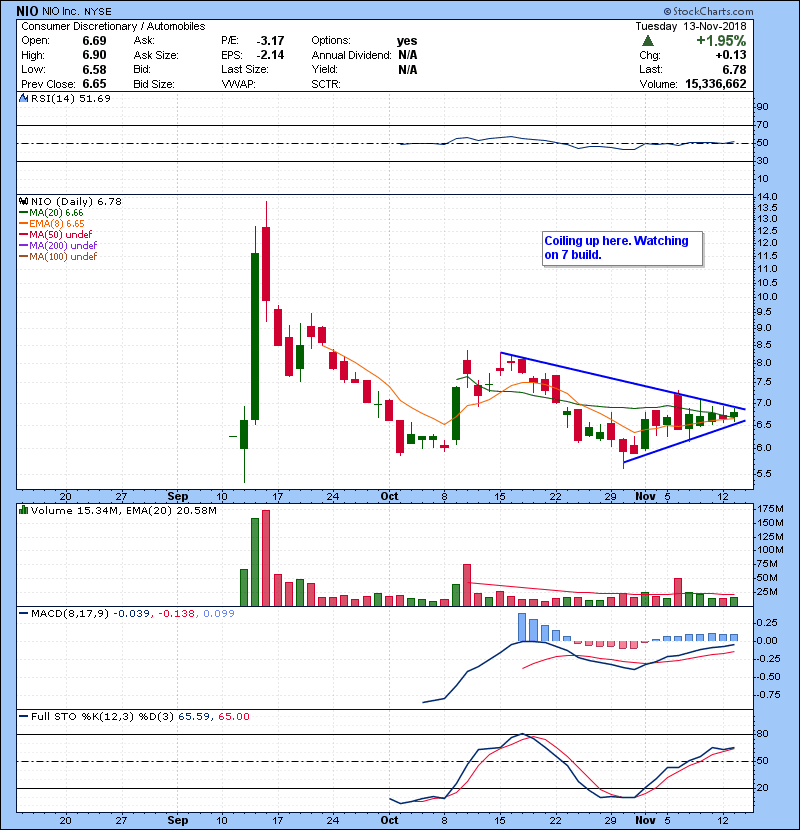The width and height of the screenshot is (800, 830).
Task: Click the stochastic %D value 65.00
Action: click(233, 716)
